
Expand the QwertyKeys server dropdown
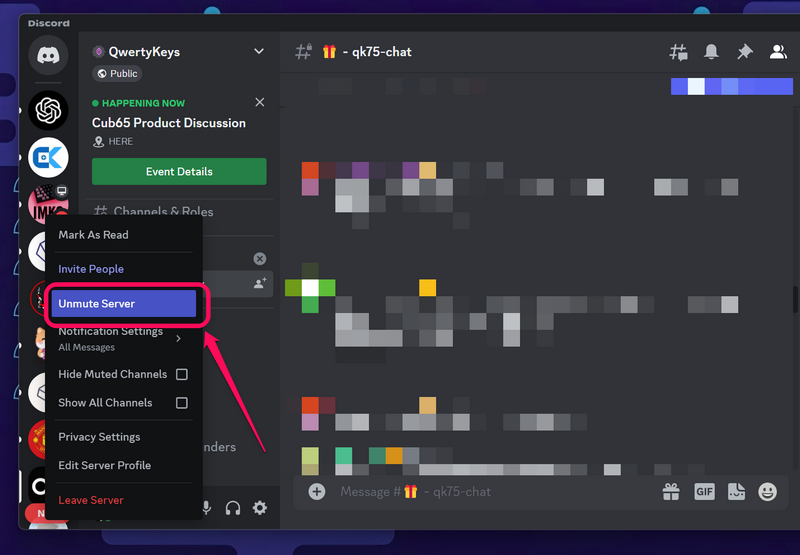click(259, 51)
